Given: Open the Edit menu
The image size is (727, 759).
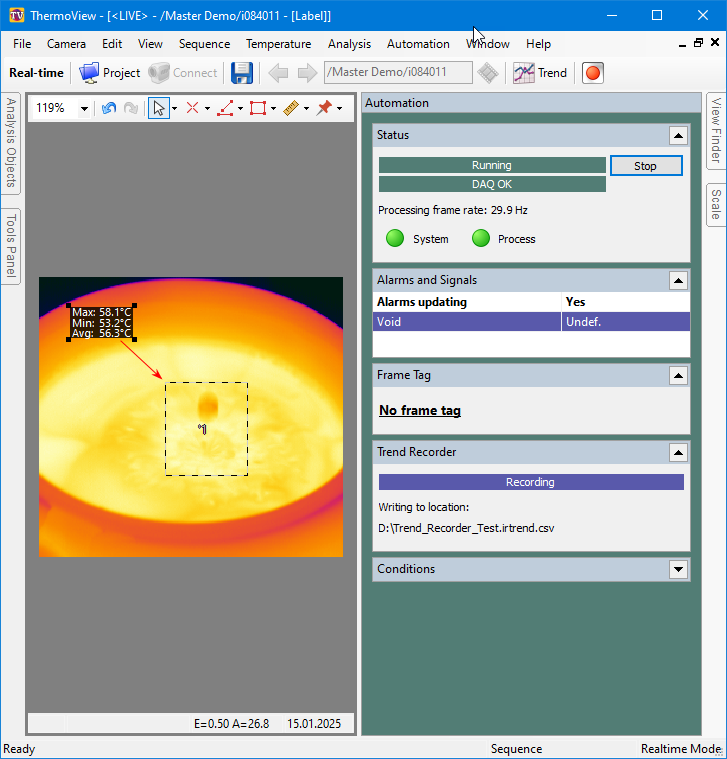Looking at the screenshot, I should [112, 44].
